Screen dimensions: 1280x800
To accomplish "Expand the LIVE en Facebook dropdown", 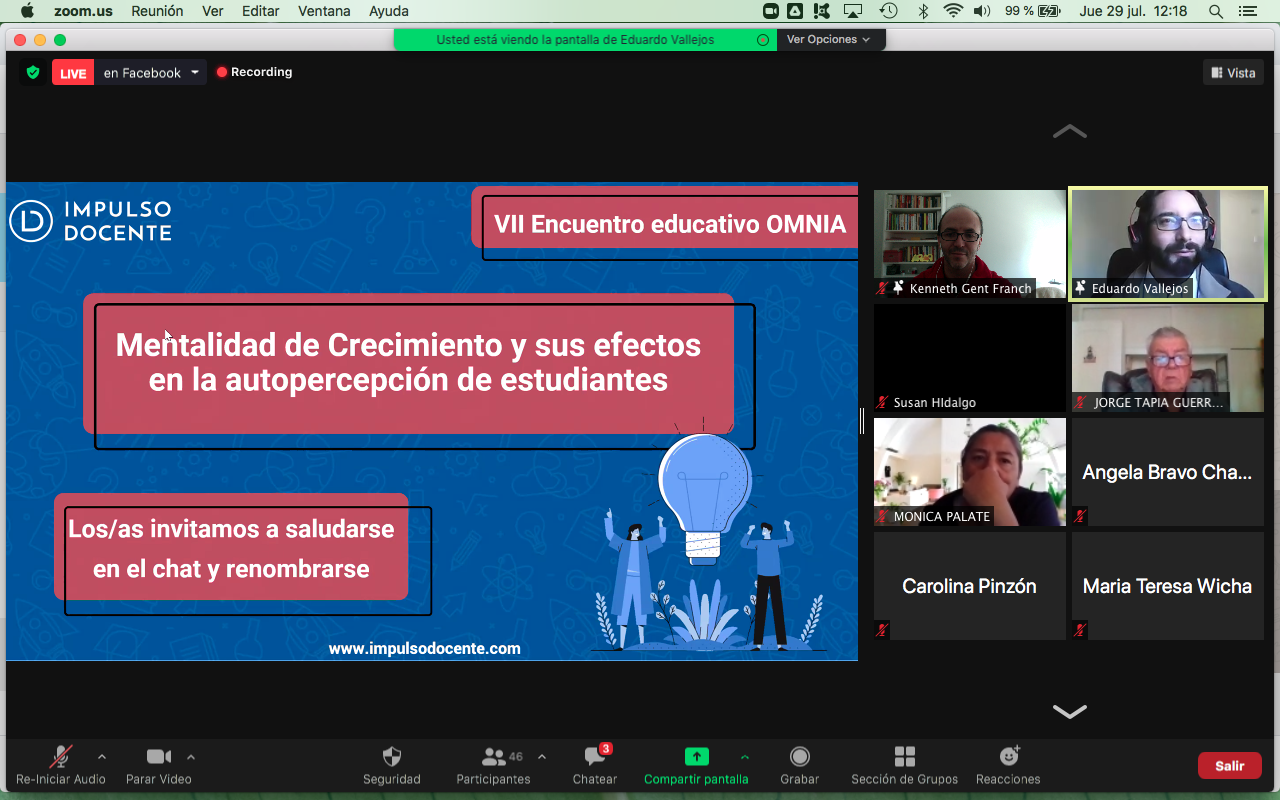I will pyautogui.click(x=194, y=73).
